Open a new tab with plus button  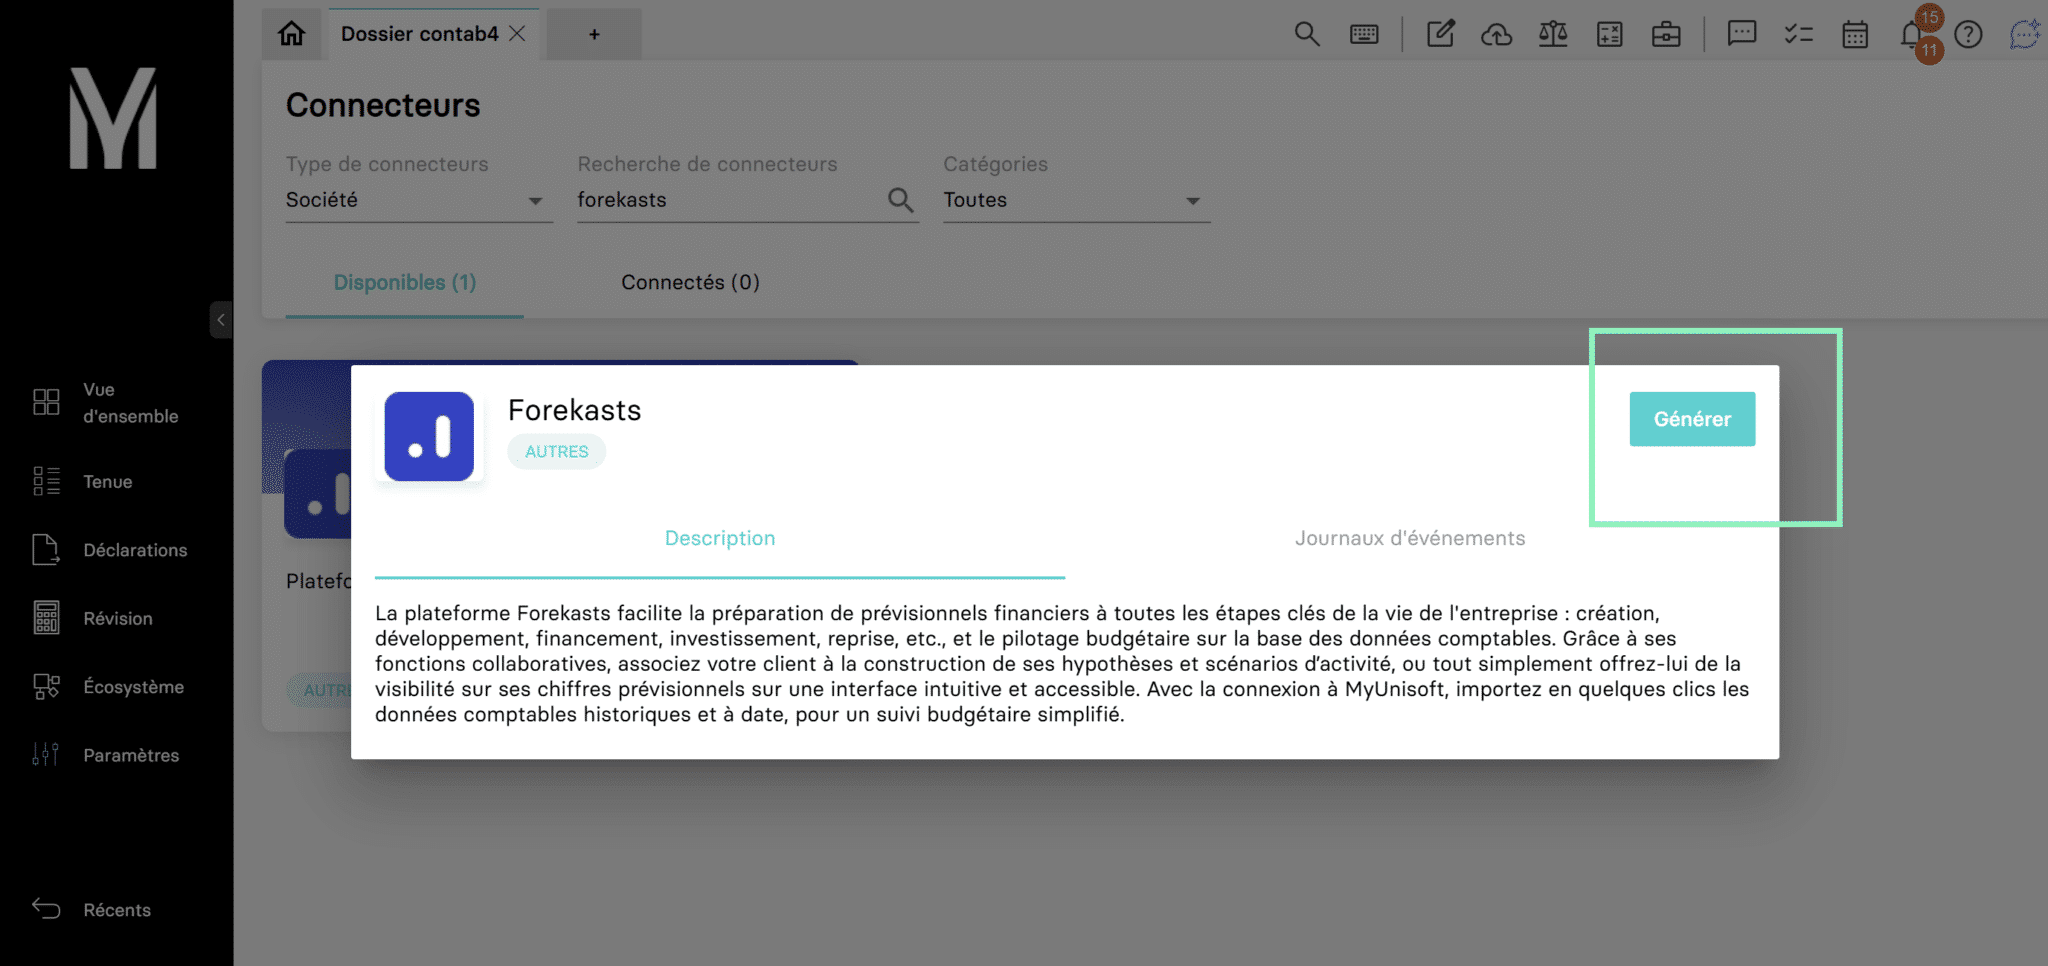tap(594, 34)
